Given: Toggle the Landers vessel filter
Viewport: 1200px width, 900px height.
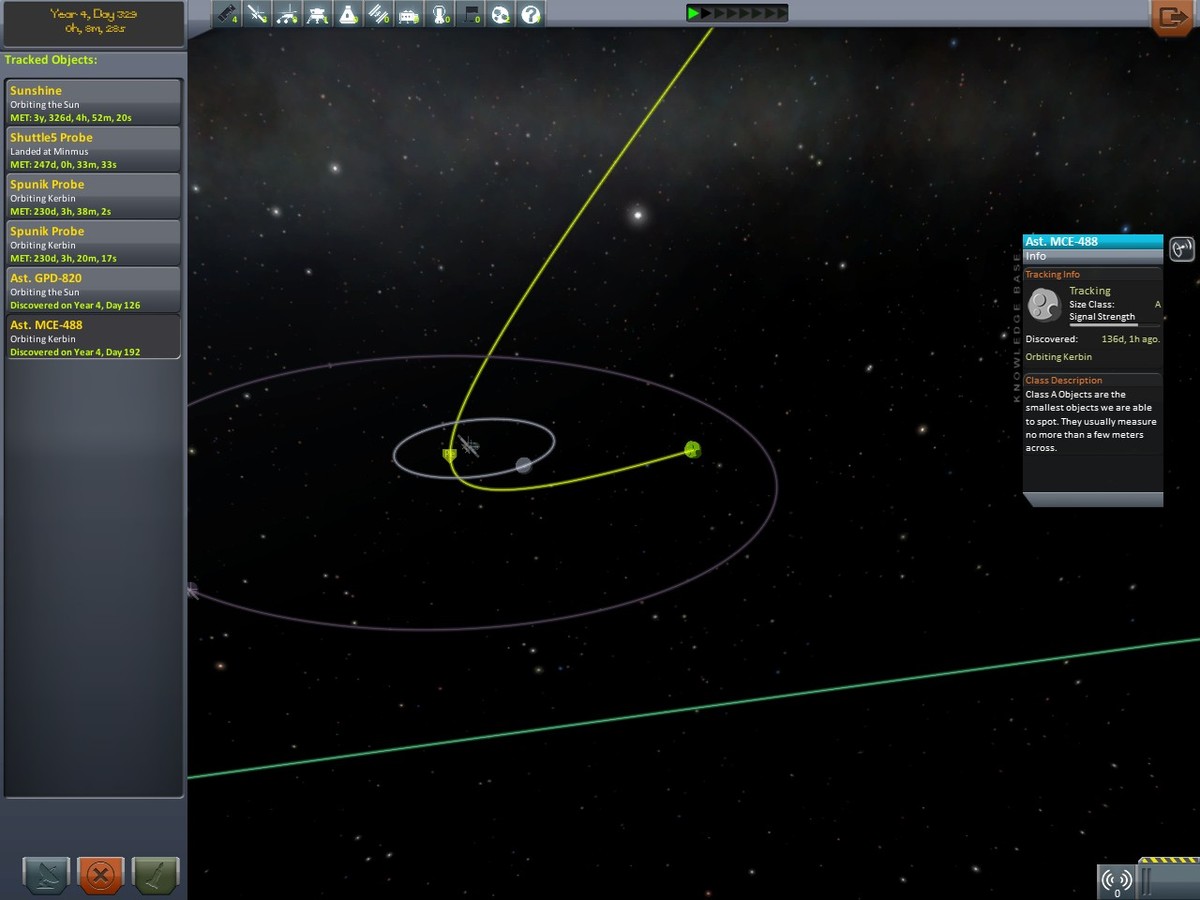Looking at the screenshot, I should 318,14.
